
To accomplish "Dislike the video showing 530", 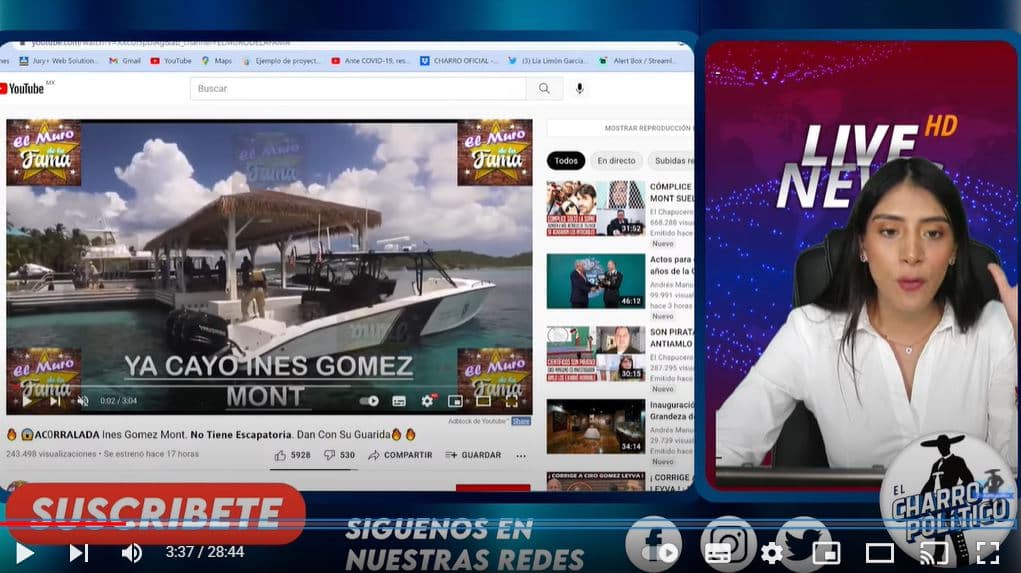I will 340,455.
